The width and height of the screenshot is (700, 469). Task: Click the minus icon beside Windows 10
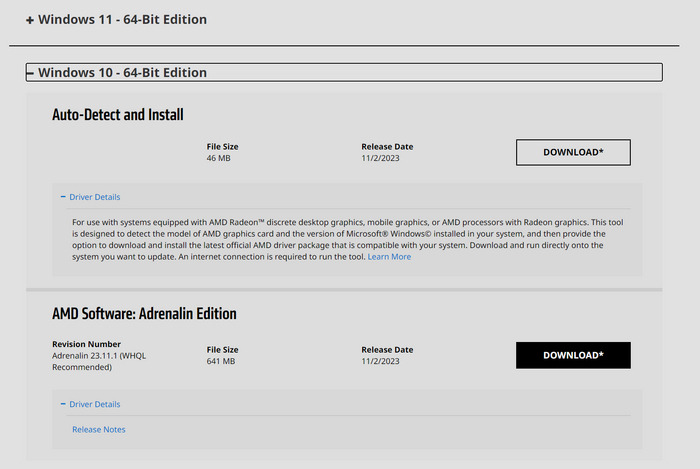click(31, 73)
